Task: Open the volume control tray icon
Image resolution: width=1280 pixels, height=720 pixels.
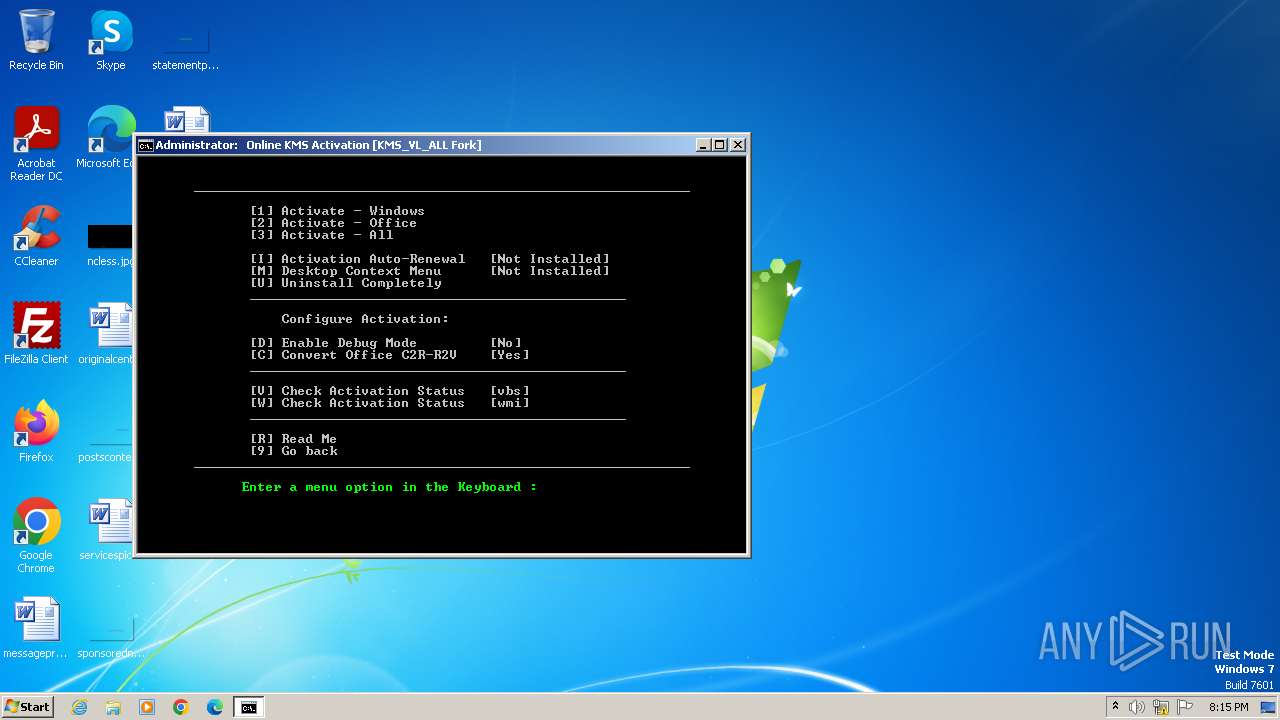Action: pyautogui.click(x=1137, y=707)
